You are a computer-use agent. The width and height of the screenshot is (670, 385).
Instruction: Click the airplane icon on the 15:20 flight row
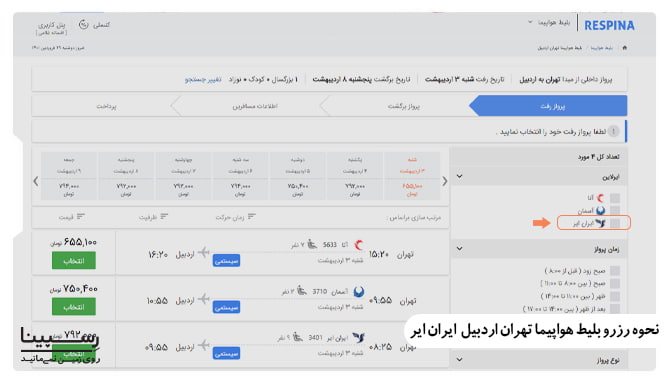pos(204,253)
